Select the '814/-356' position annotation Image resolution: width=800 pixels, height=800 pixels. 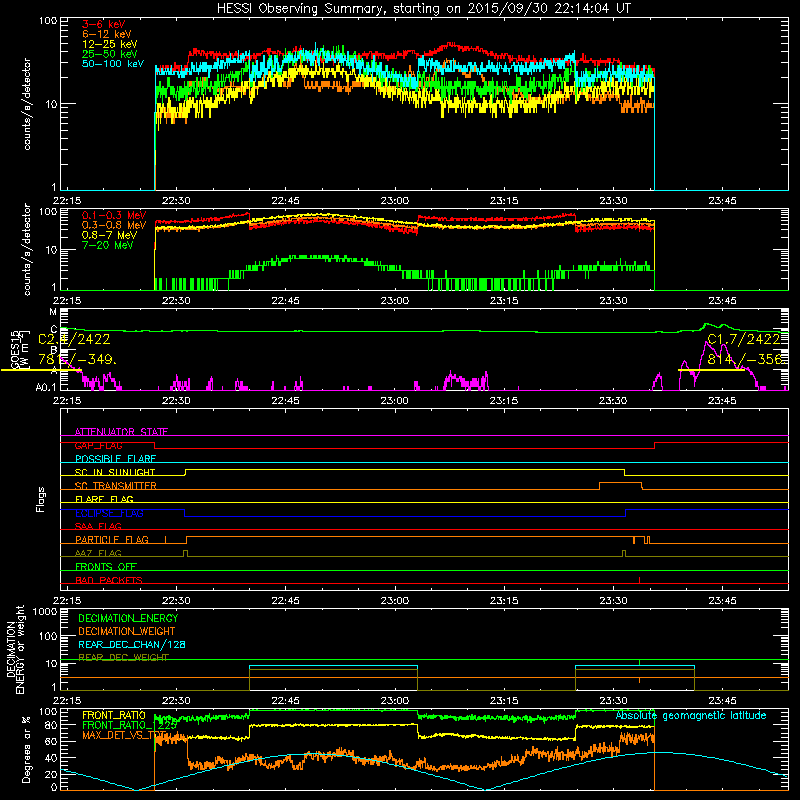(x=745, y=359)
